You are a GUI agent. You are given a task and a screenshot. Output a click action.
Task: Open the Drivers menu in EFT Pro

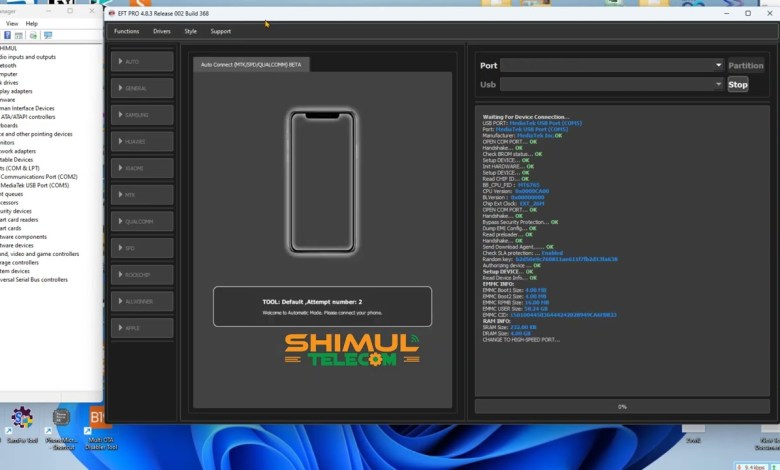point(162,31)
